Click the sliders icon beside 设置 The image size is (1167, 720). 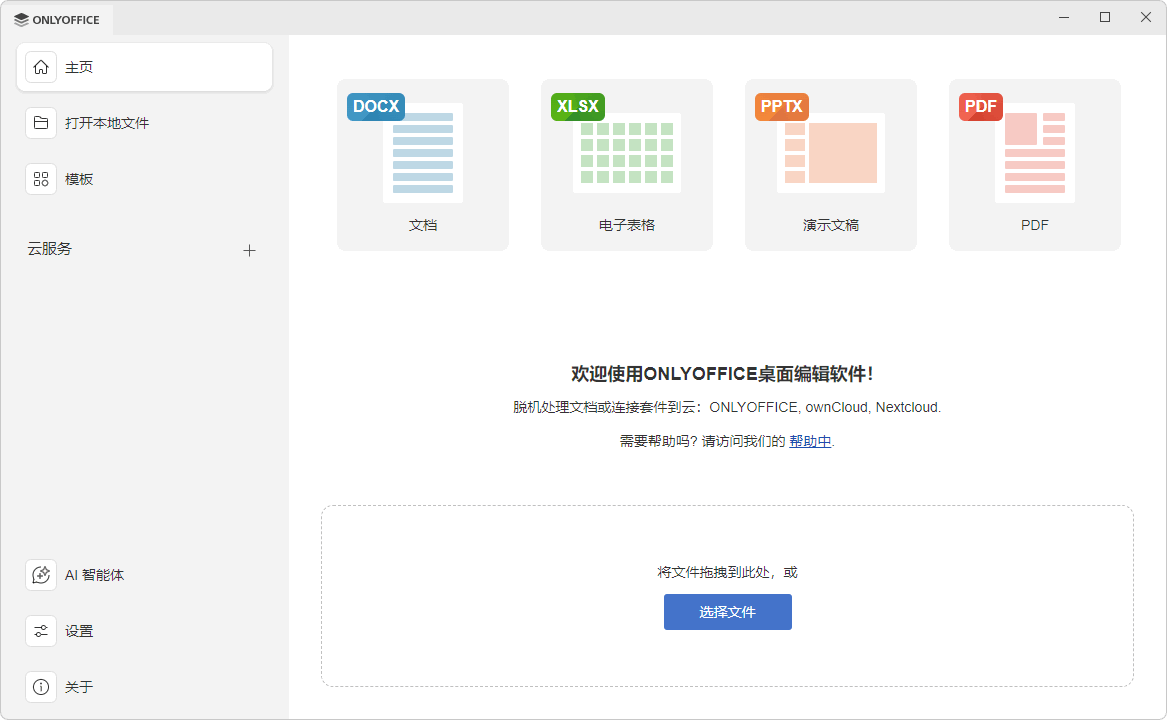pos(41,631)
